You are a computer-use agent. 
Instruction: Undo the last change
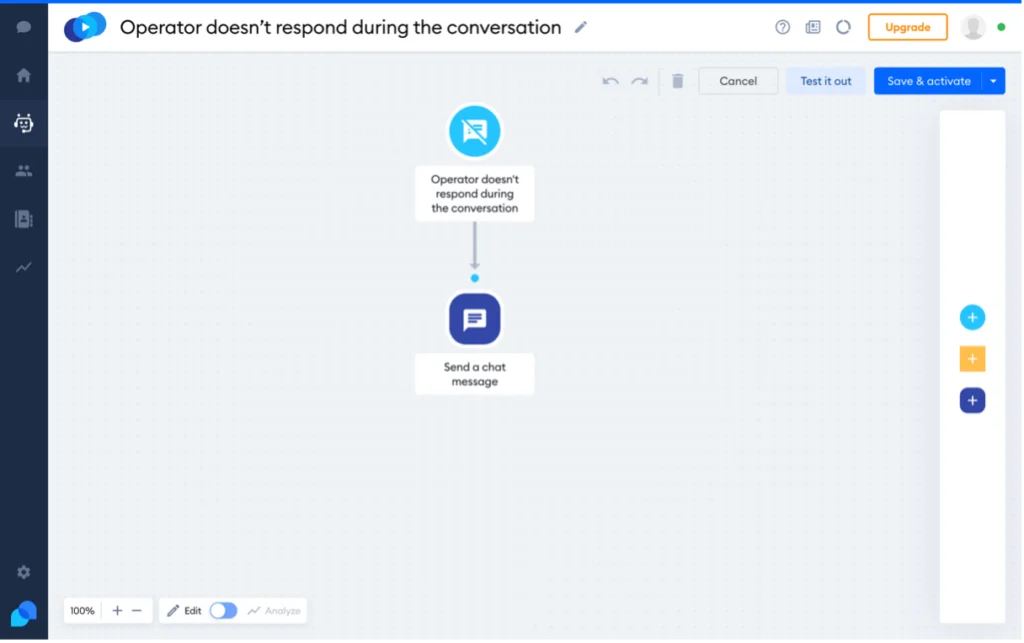(610, 81)
